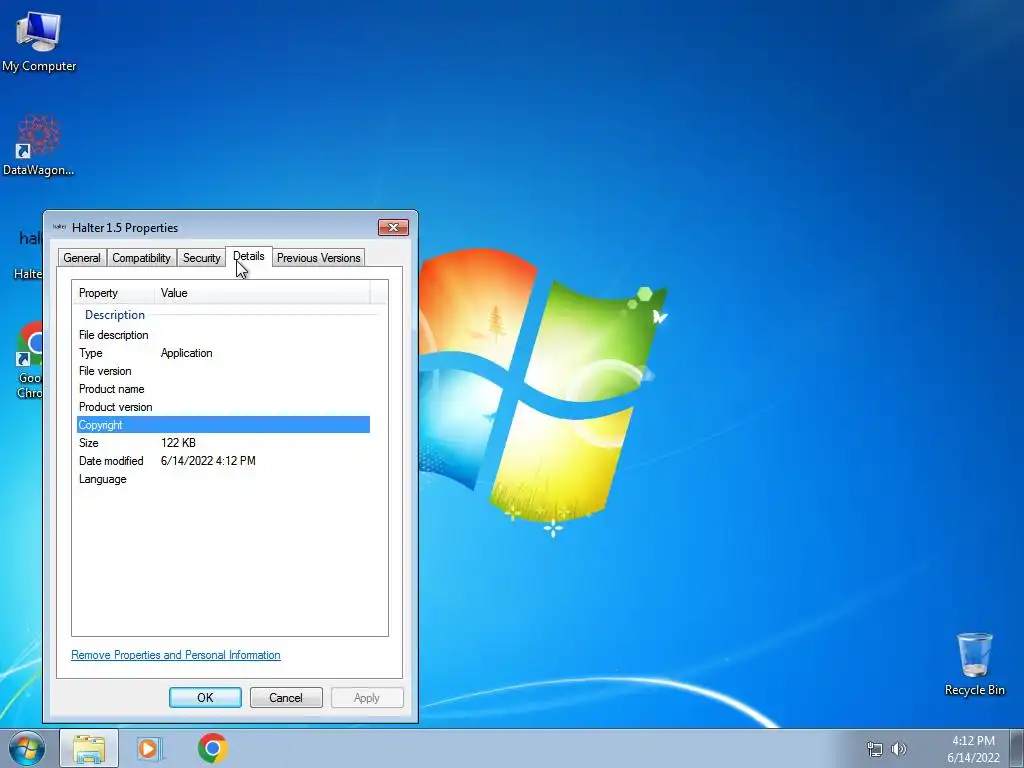Open the Recycle Bin icon
Image resolution: width=1024 pixels, height=768 pixels.
pos(974,664)
